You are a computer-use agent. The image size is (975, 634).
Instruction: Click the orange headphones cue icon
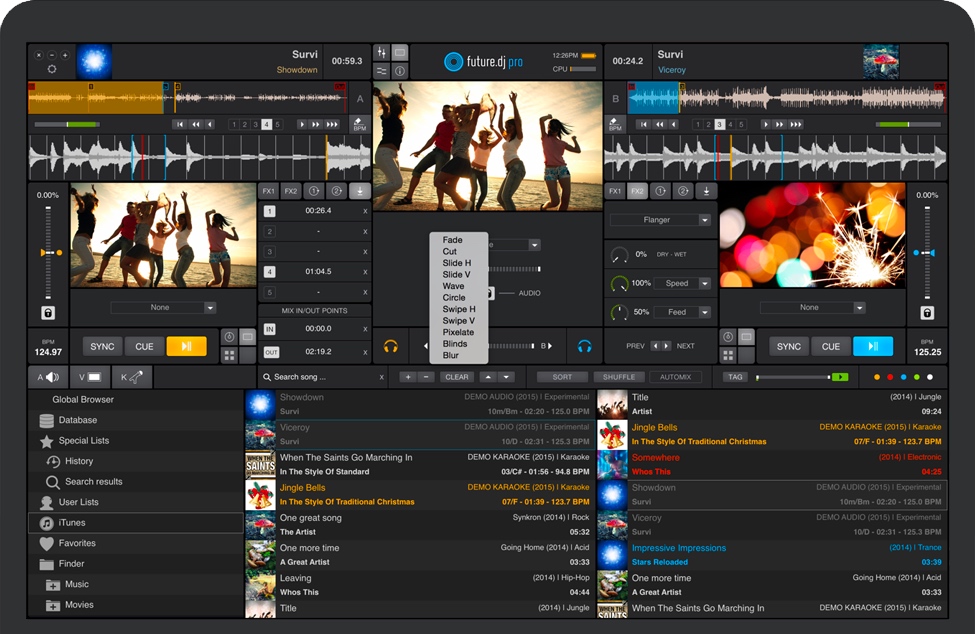[391, 346]
